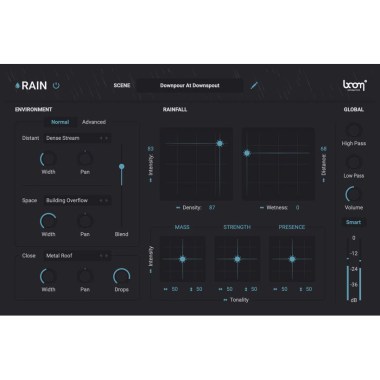Click the Blend slider handle
Screen dimensions: 380x380
[122, 166]
